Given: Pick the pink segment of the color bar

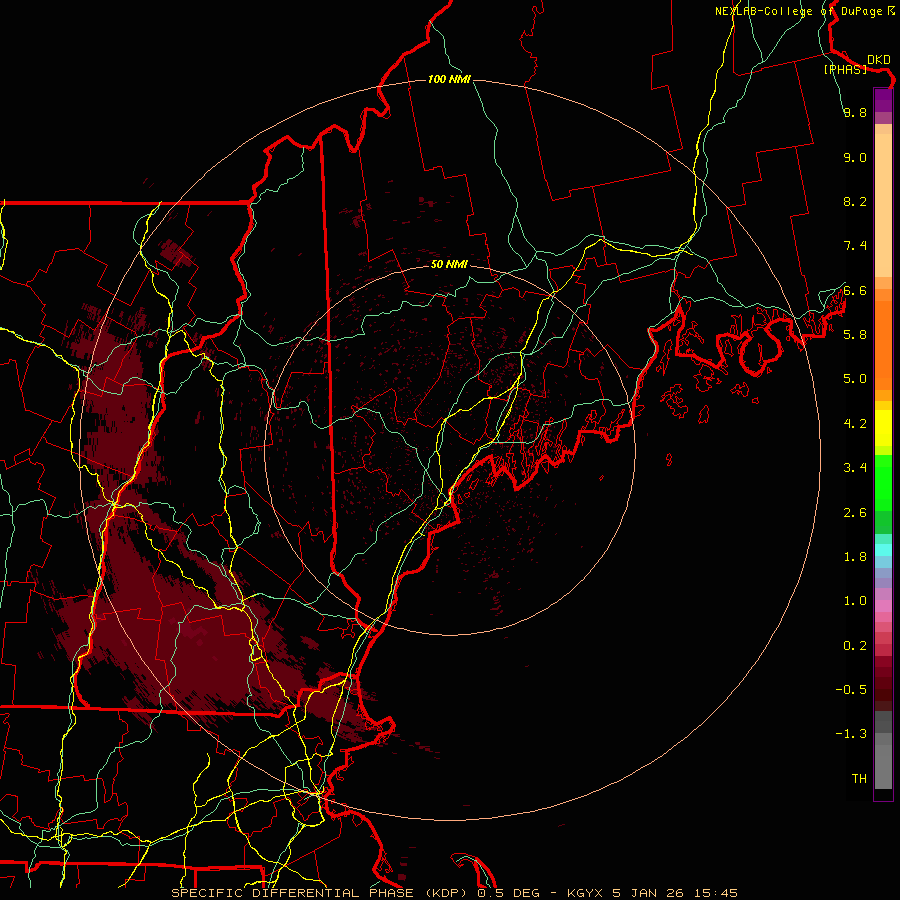Looking at the screenshot, I should [x=883, y=606].
